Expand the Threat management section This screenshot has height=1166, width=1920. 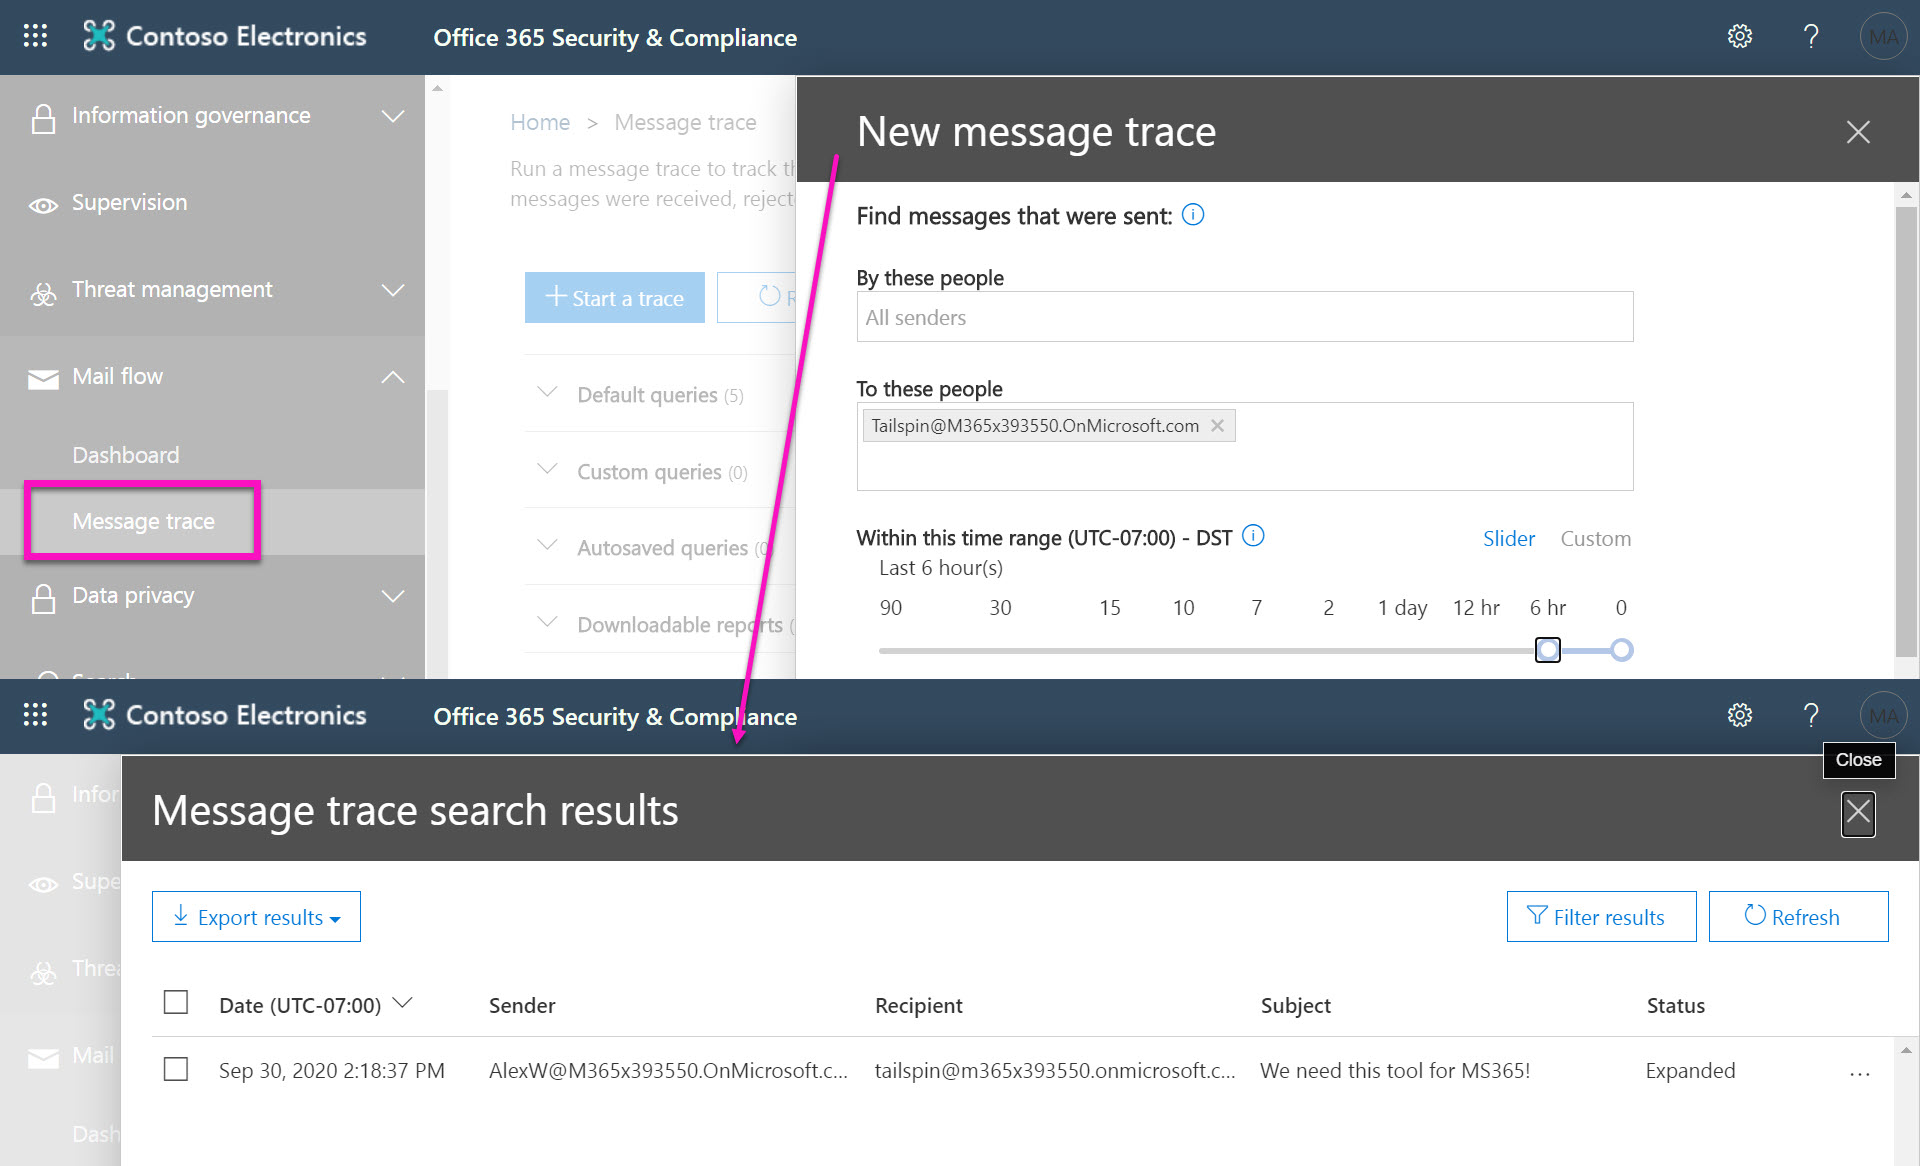393,290
